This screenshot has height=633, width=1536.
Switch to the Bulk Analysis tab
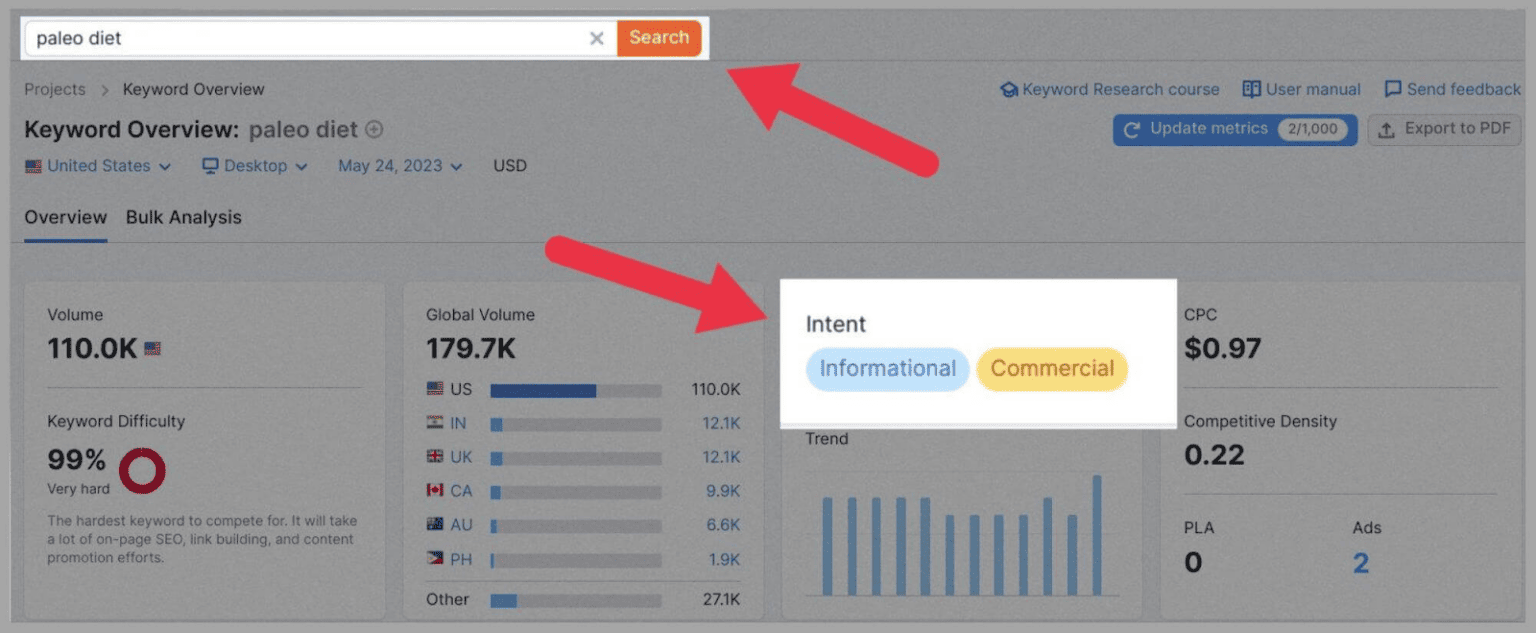click(x=184, y=217)
